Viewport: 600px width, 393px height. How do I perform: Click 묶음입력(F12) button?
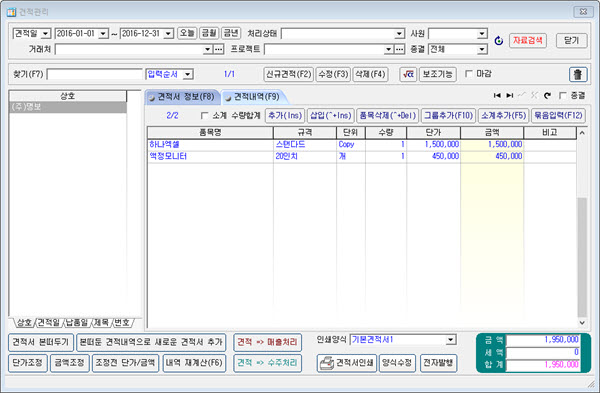click(558, 116)
